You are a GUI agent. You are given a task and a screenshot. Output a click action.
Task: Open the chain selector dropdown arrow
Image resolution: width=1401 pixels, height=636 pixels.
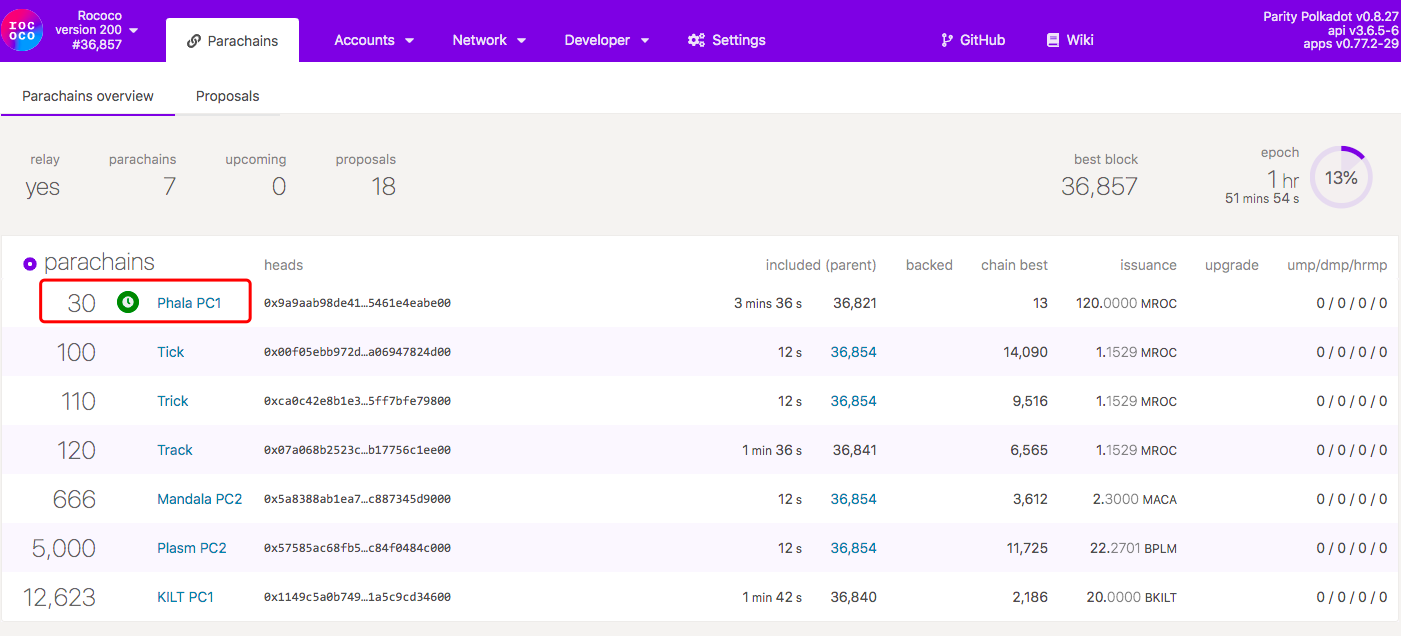point(134,30)
